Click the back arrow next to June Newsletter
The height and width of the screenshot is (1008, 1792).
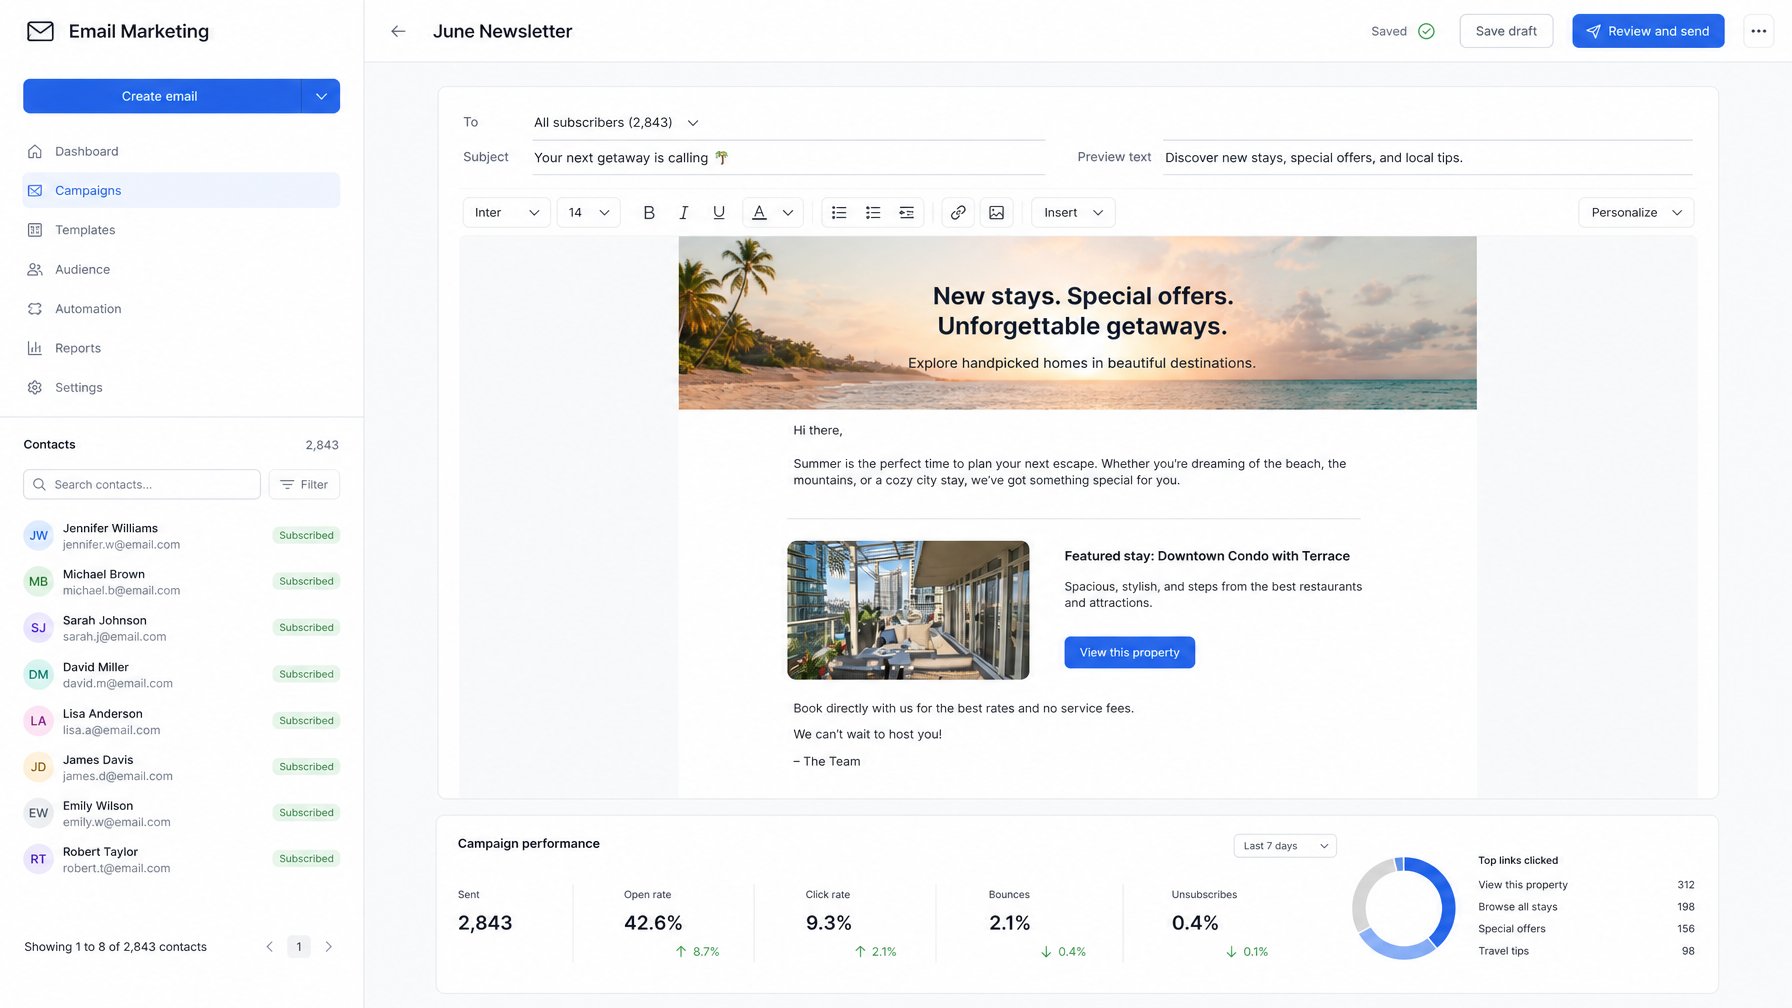(x=398, y=31)
